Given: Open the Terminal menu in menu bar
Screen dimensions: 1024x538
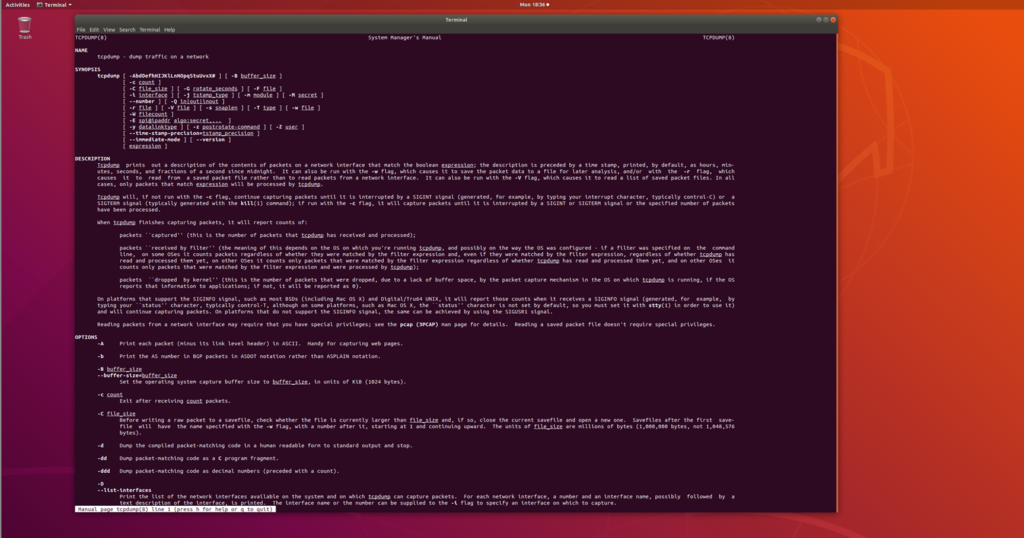Looking at the screenshot, I should coord(148,29).
